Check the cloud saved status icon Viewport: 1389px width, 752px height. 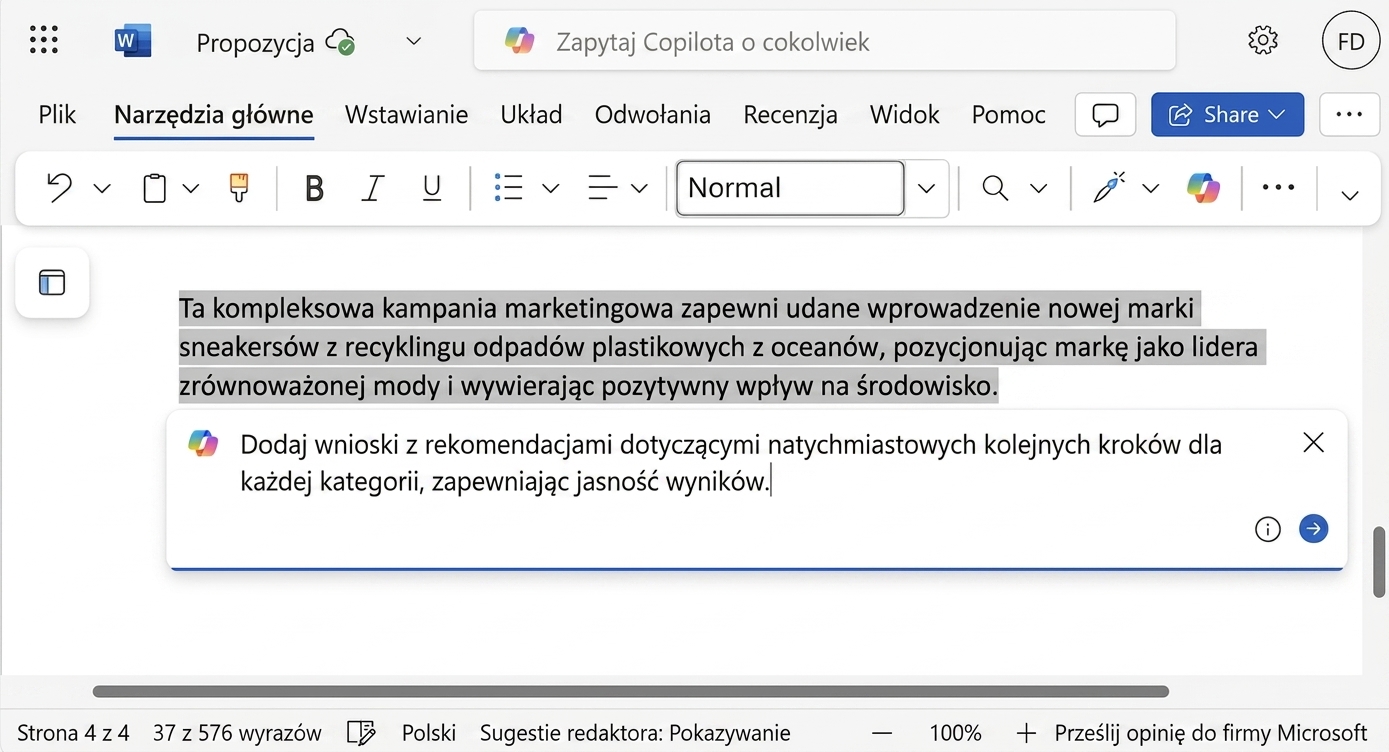point(342,42)
